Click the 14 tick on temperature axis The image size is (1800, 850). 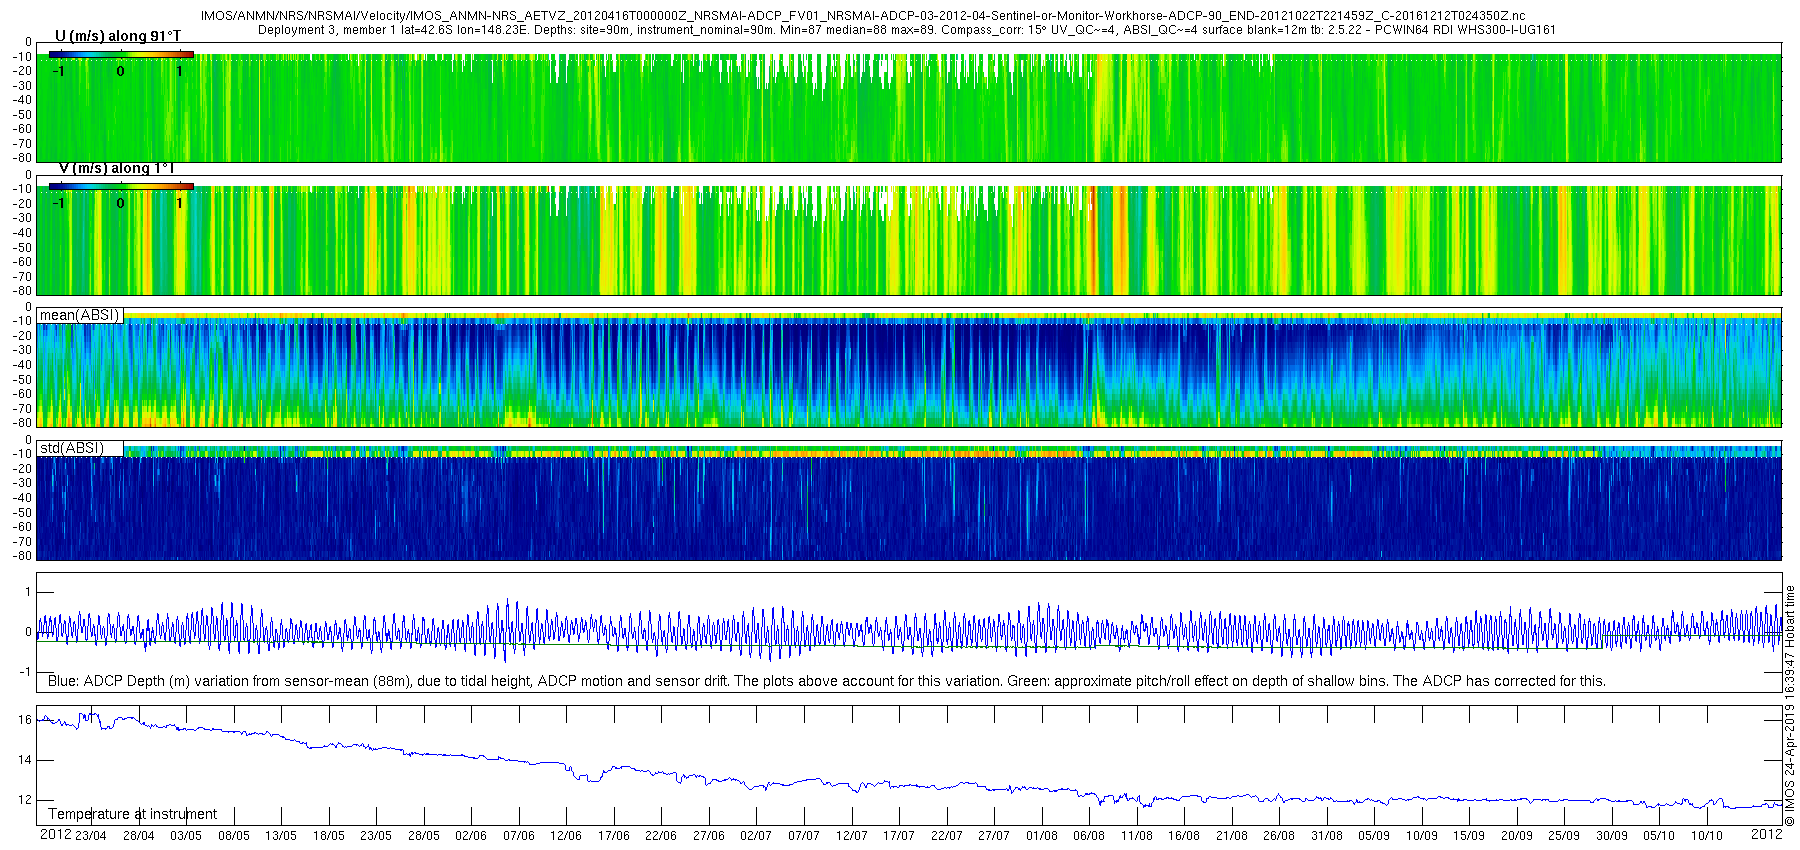[25, 760]
